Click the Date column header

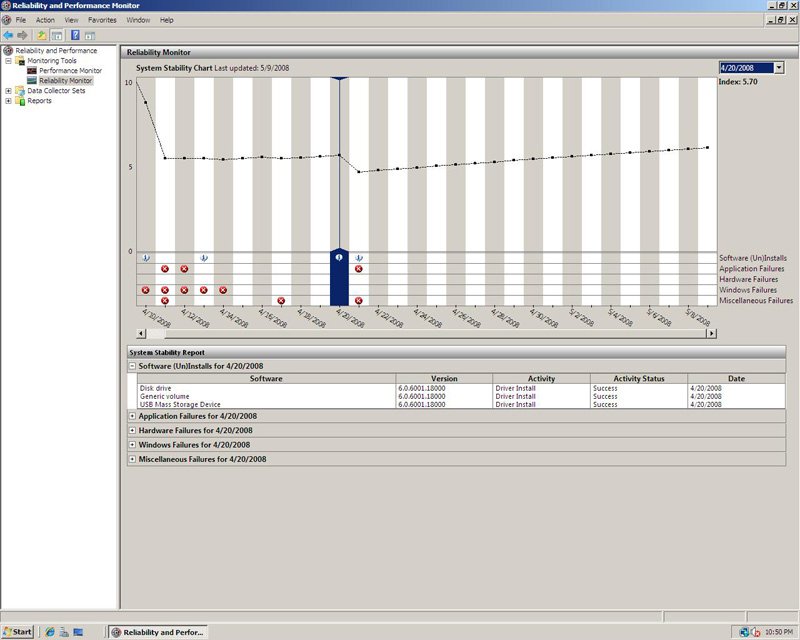tap(736, 379)
